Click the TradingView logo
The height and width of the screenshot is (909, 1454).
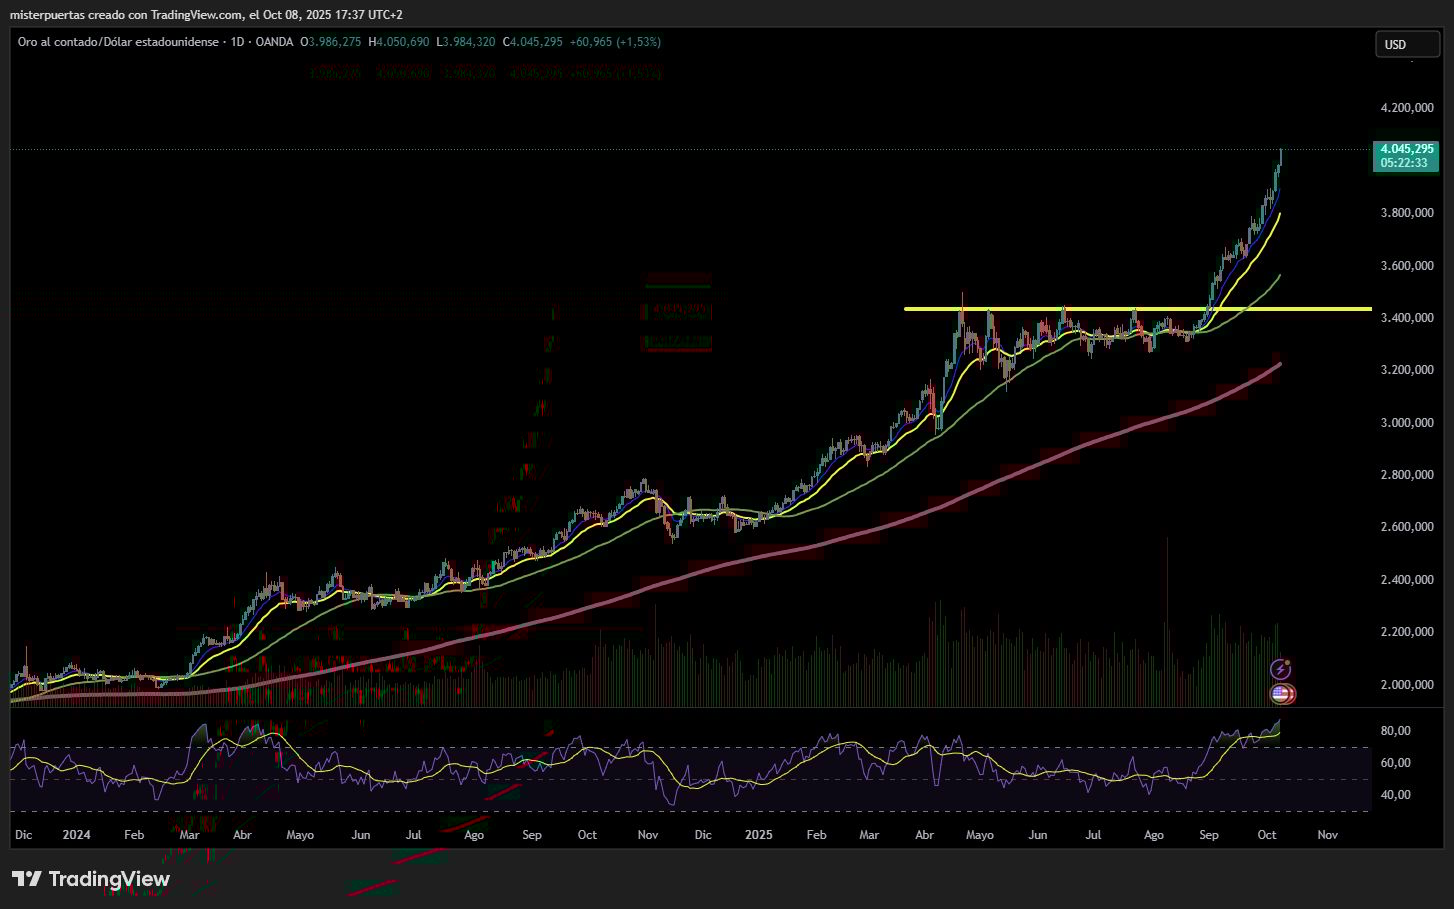[x=91, y=879]
